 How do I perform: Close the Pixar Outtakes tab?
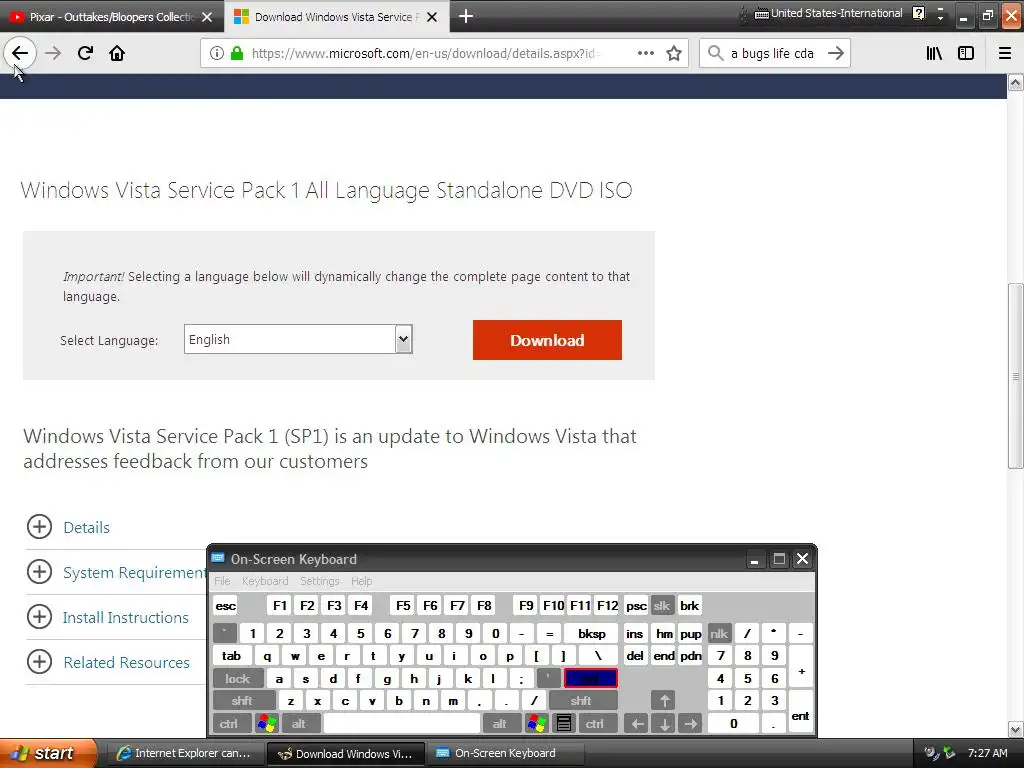pyautogui.click(x=207, y=17)
